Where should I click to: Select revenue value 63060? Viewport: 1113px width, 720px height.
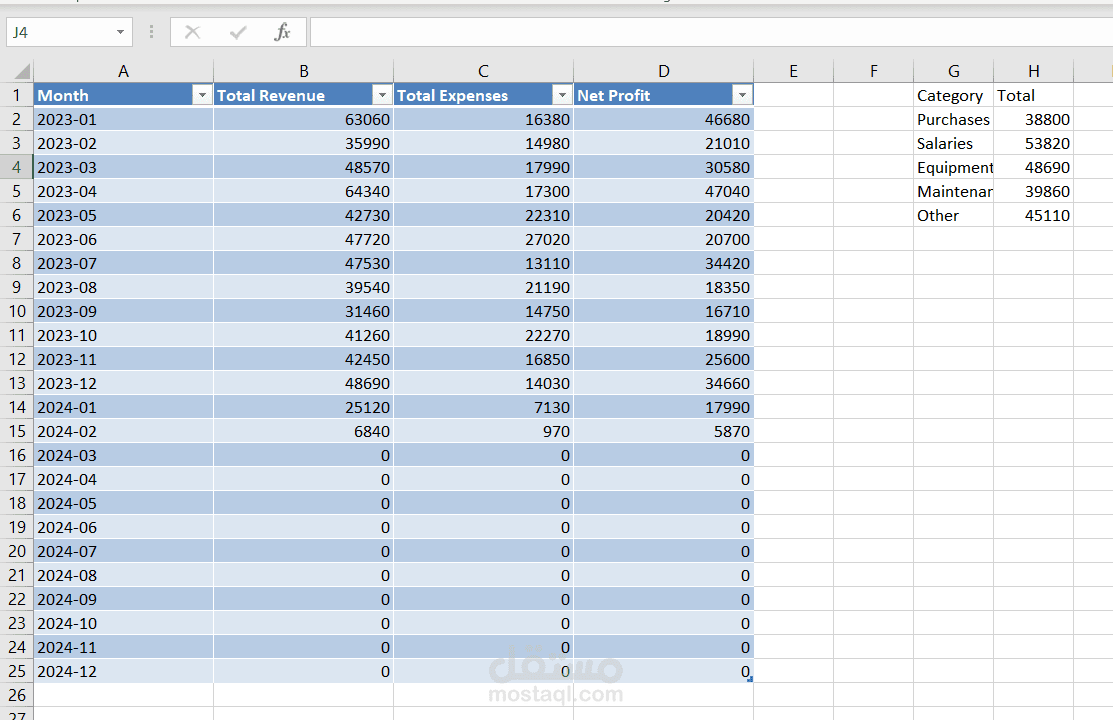pos(304,119)
